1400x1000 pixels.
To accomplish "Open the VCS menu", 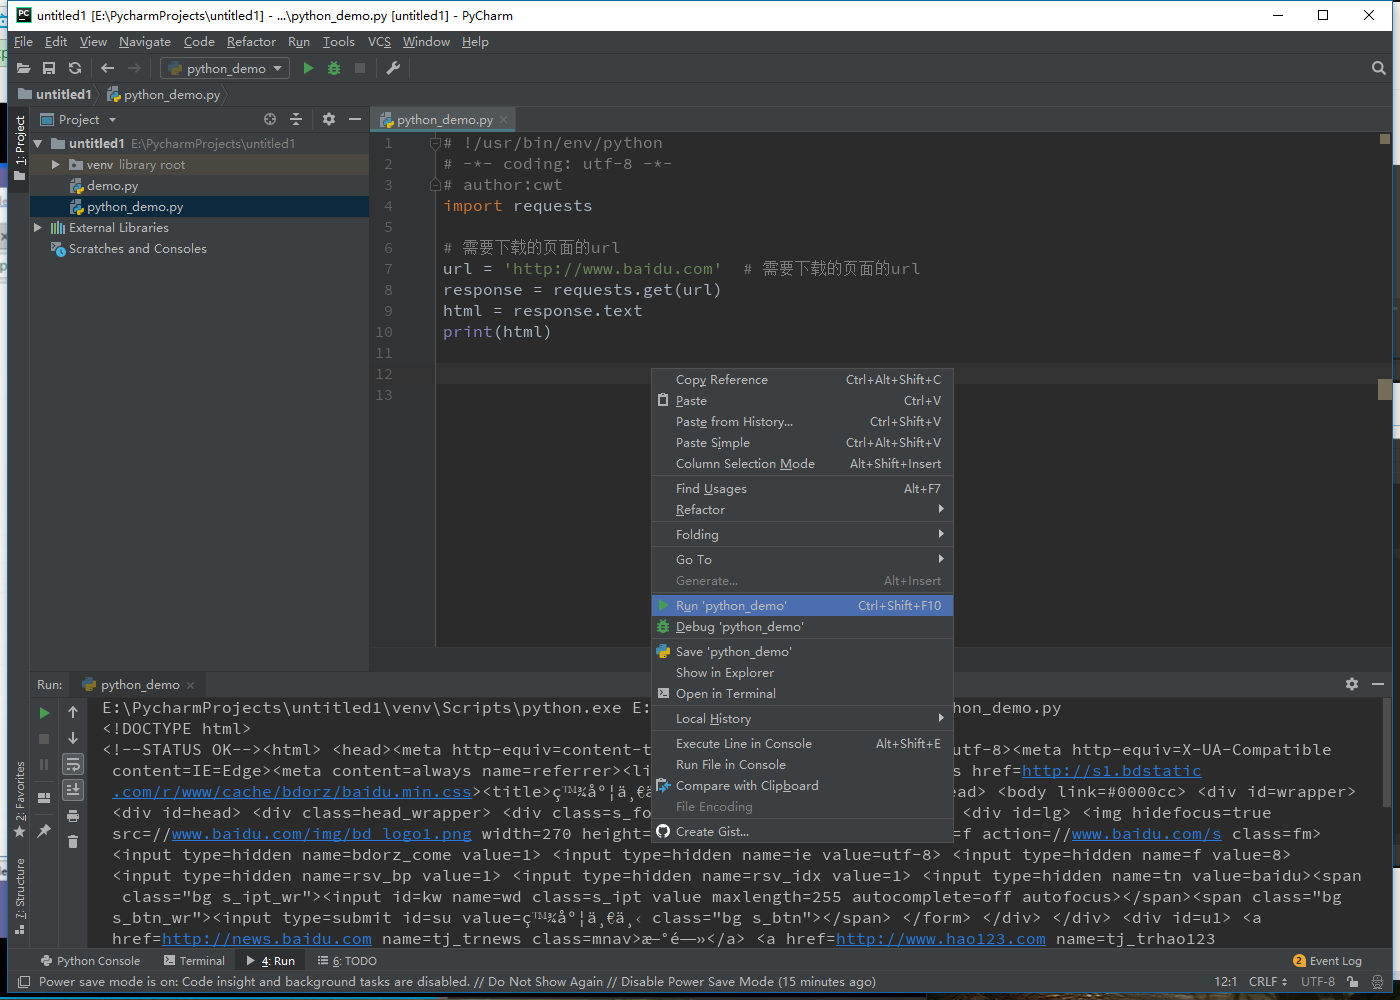I will coord(379,42).
